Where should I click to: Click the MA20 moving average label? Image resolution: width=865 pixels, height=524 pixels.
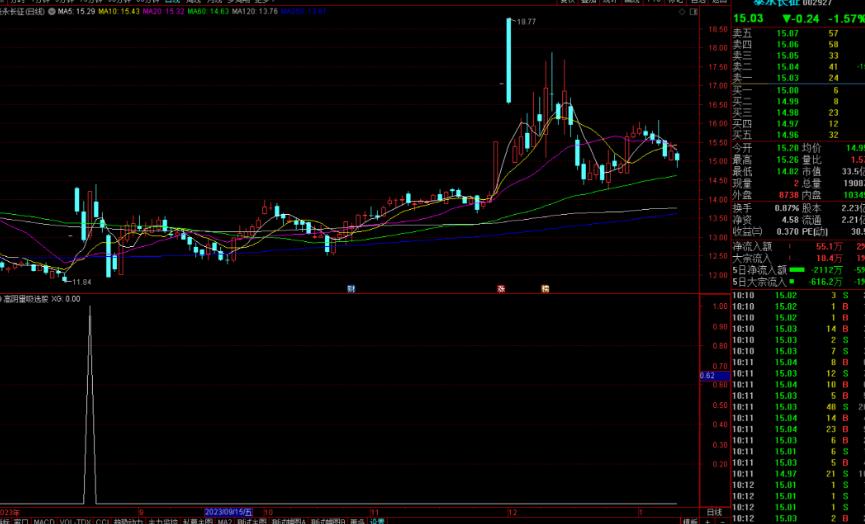[x=163, y=11]
